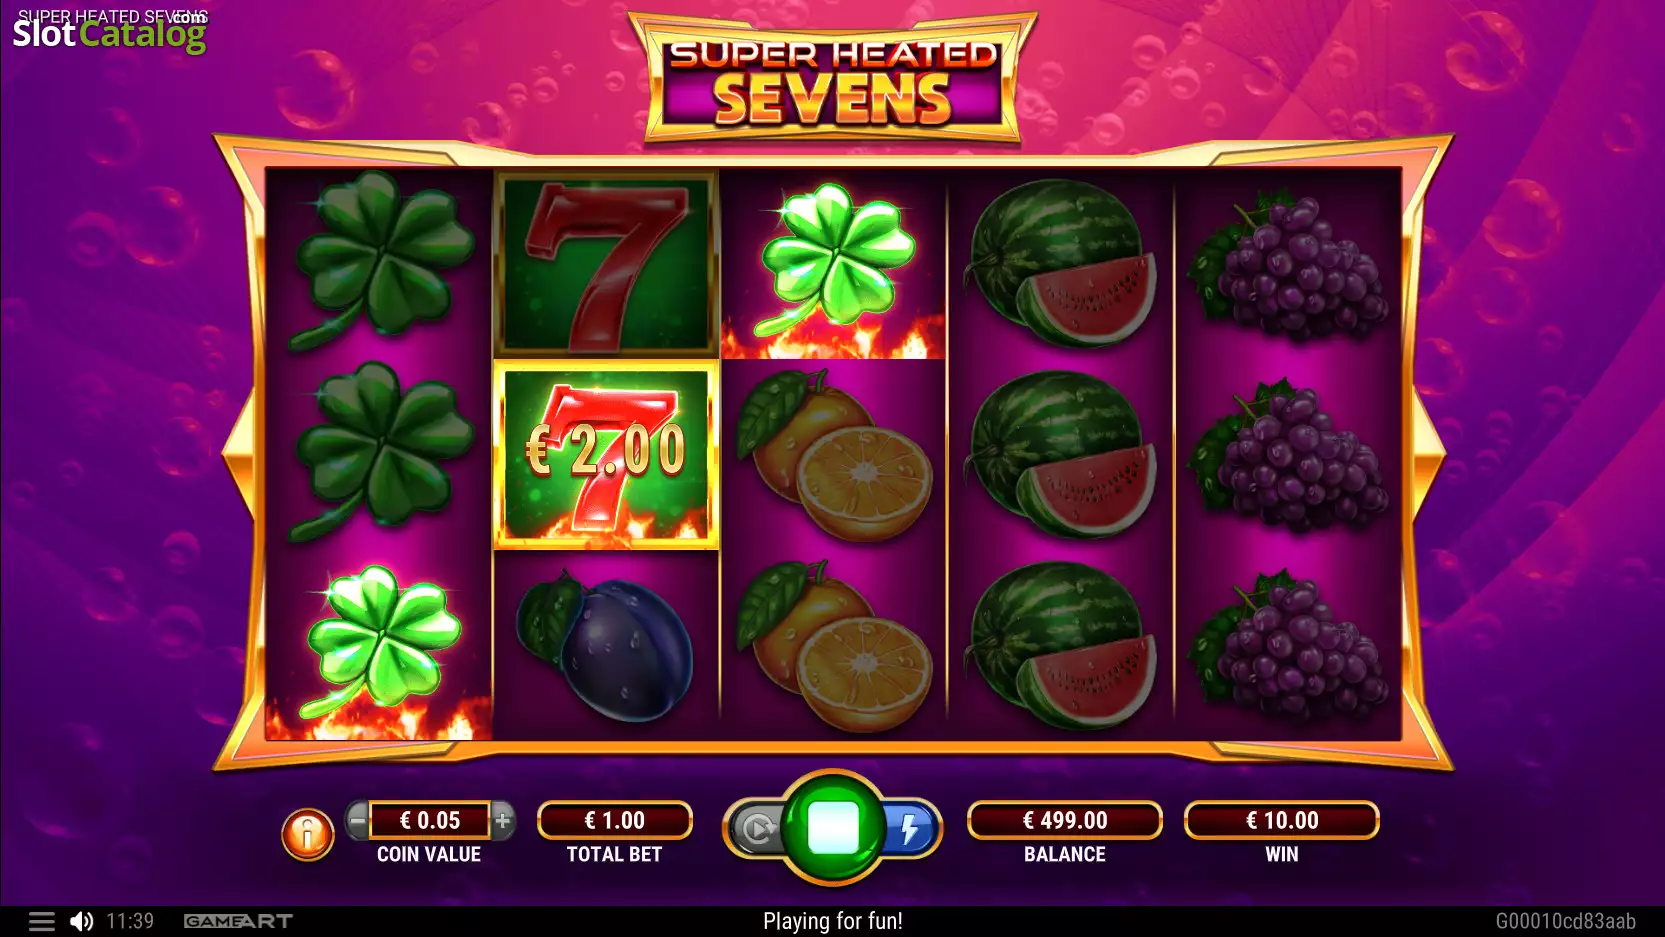Click the € 0.05 coin value field
This screenshot has height=937, width=1665.
pos(430,820)
